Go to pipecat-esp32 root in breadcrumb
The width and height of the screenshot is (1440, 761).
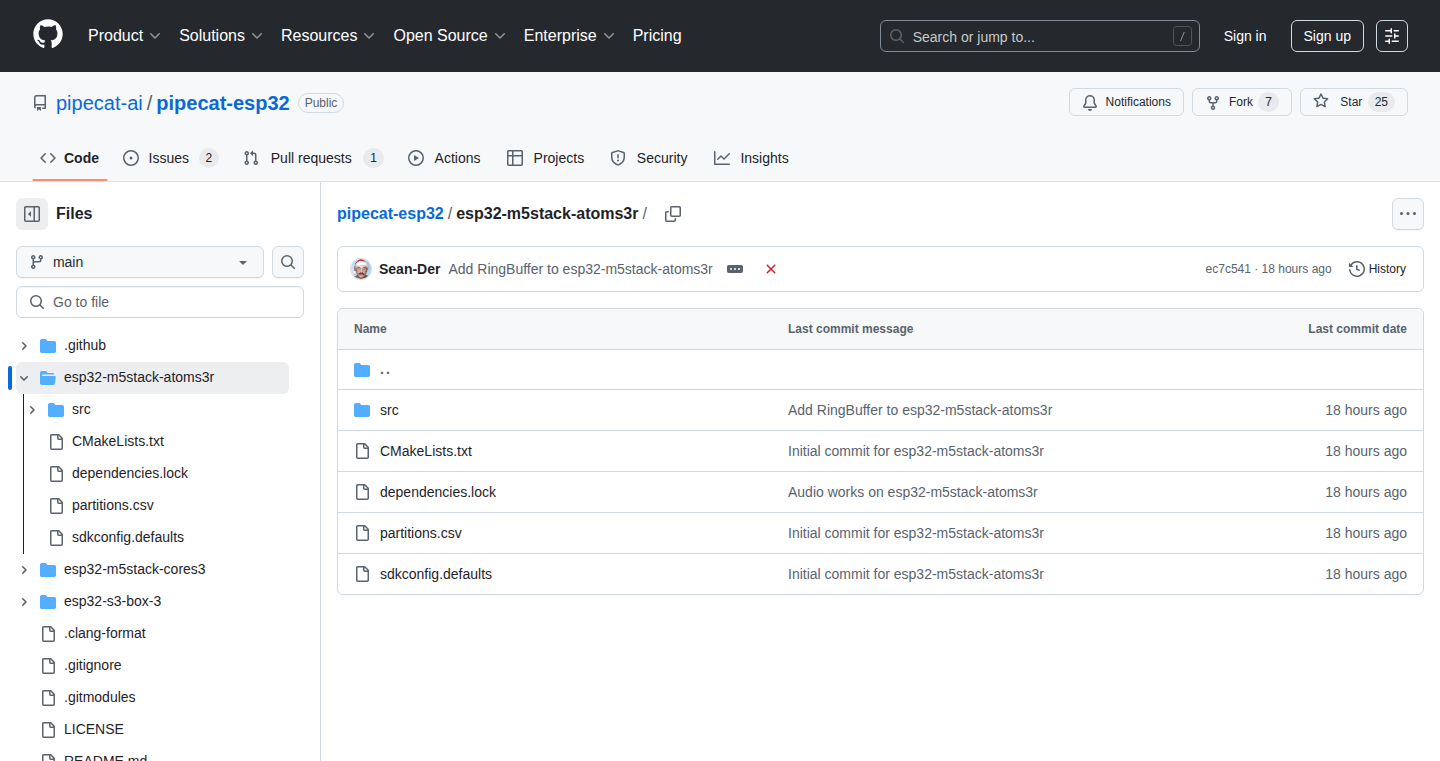pyautogui.click(x=390, y=214)
